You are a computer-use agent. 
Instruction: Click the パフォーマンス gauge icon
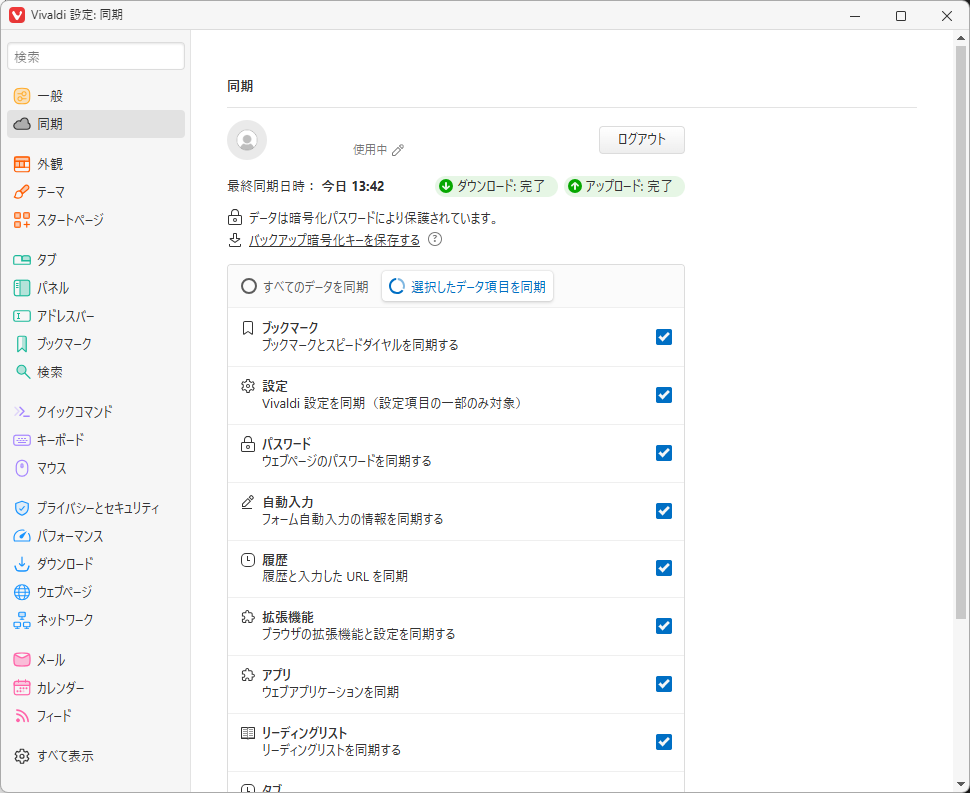(22, 536)
